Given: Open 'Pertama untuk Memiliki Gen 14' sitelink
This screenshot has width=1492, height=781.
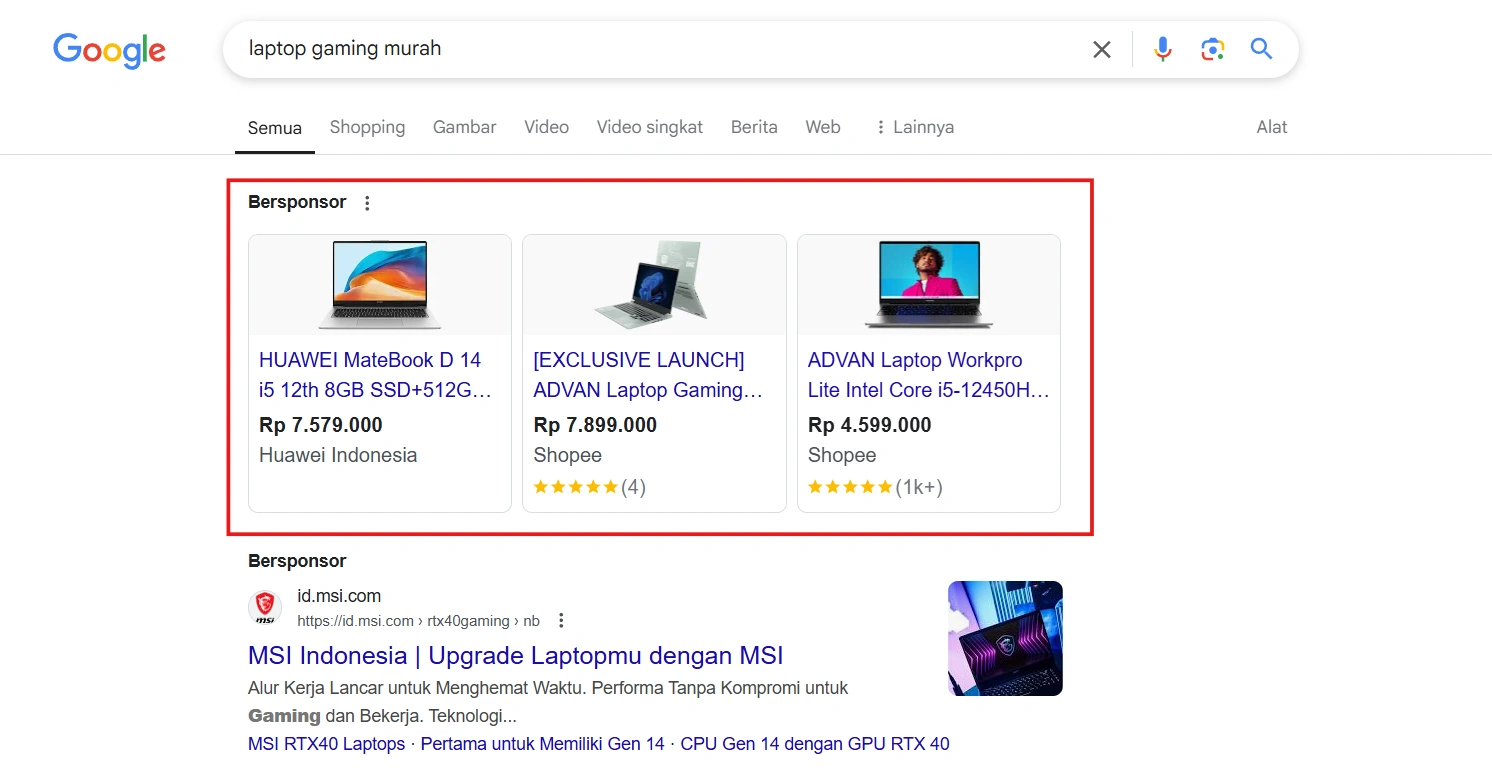Looking at the screenshot, I should [543, 744].
